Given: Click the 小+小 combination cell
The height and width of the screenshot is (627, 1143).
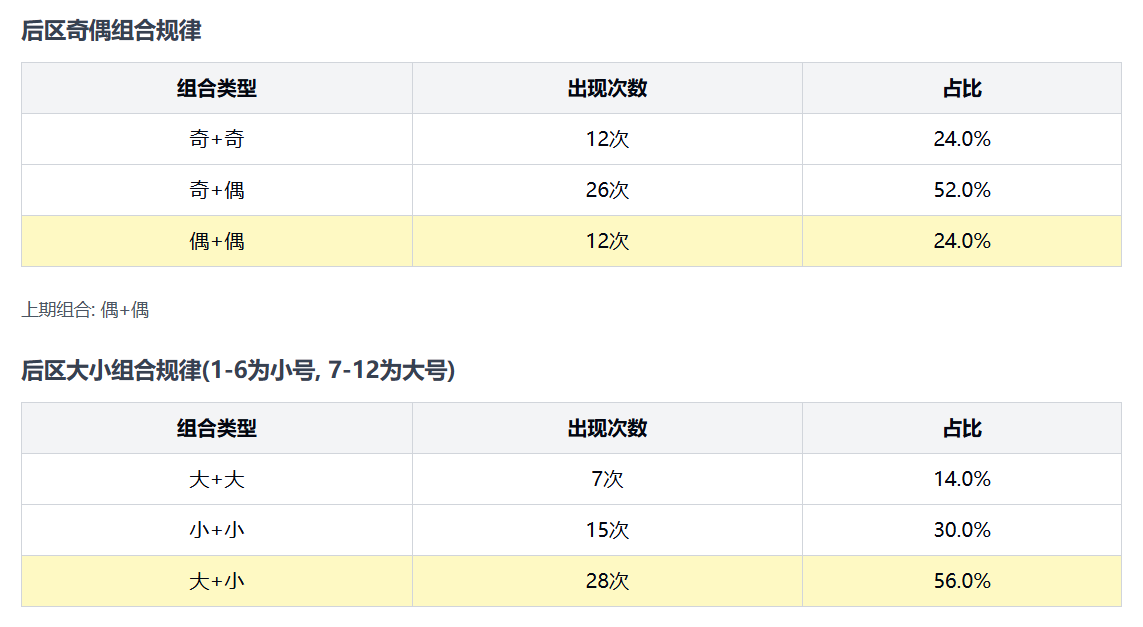Looking at the screenshot, I should click(x=216, y=530).
